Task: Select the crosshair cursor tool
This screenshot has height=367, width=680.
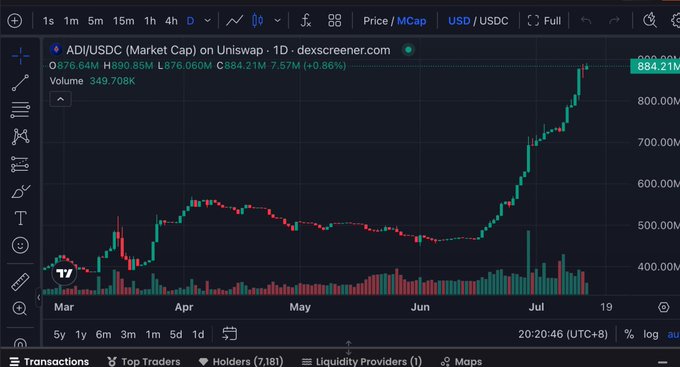Action: tap(20, 56)
